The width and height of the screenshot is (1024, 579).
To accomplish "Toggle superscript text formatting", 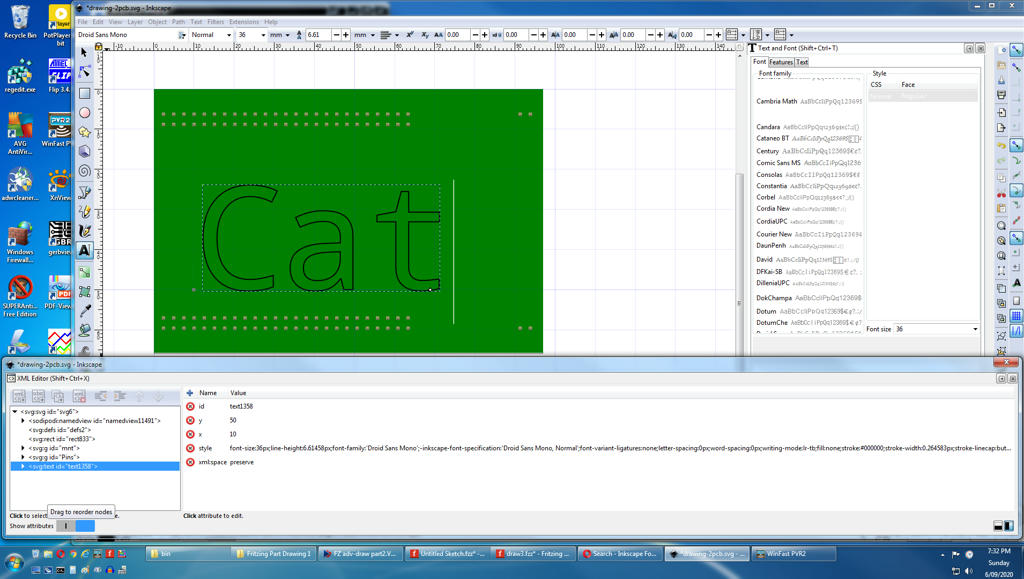I will click(410, 35).
